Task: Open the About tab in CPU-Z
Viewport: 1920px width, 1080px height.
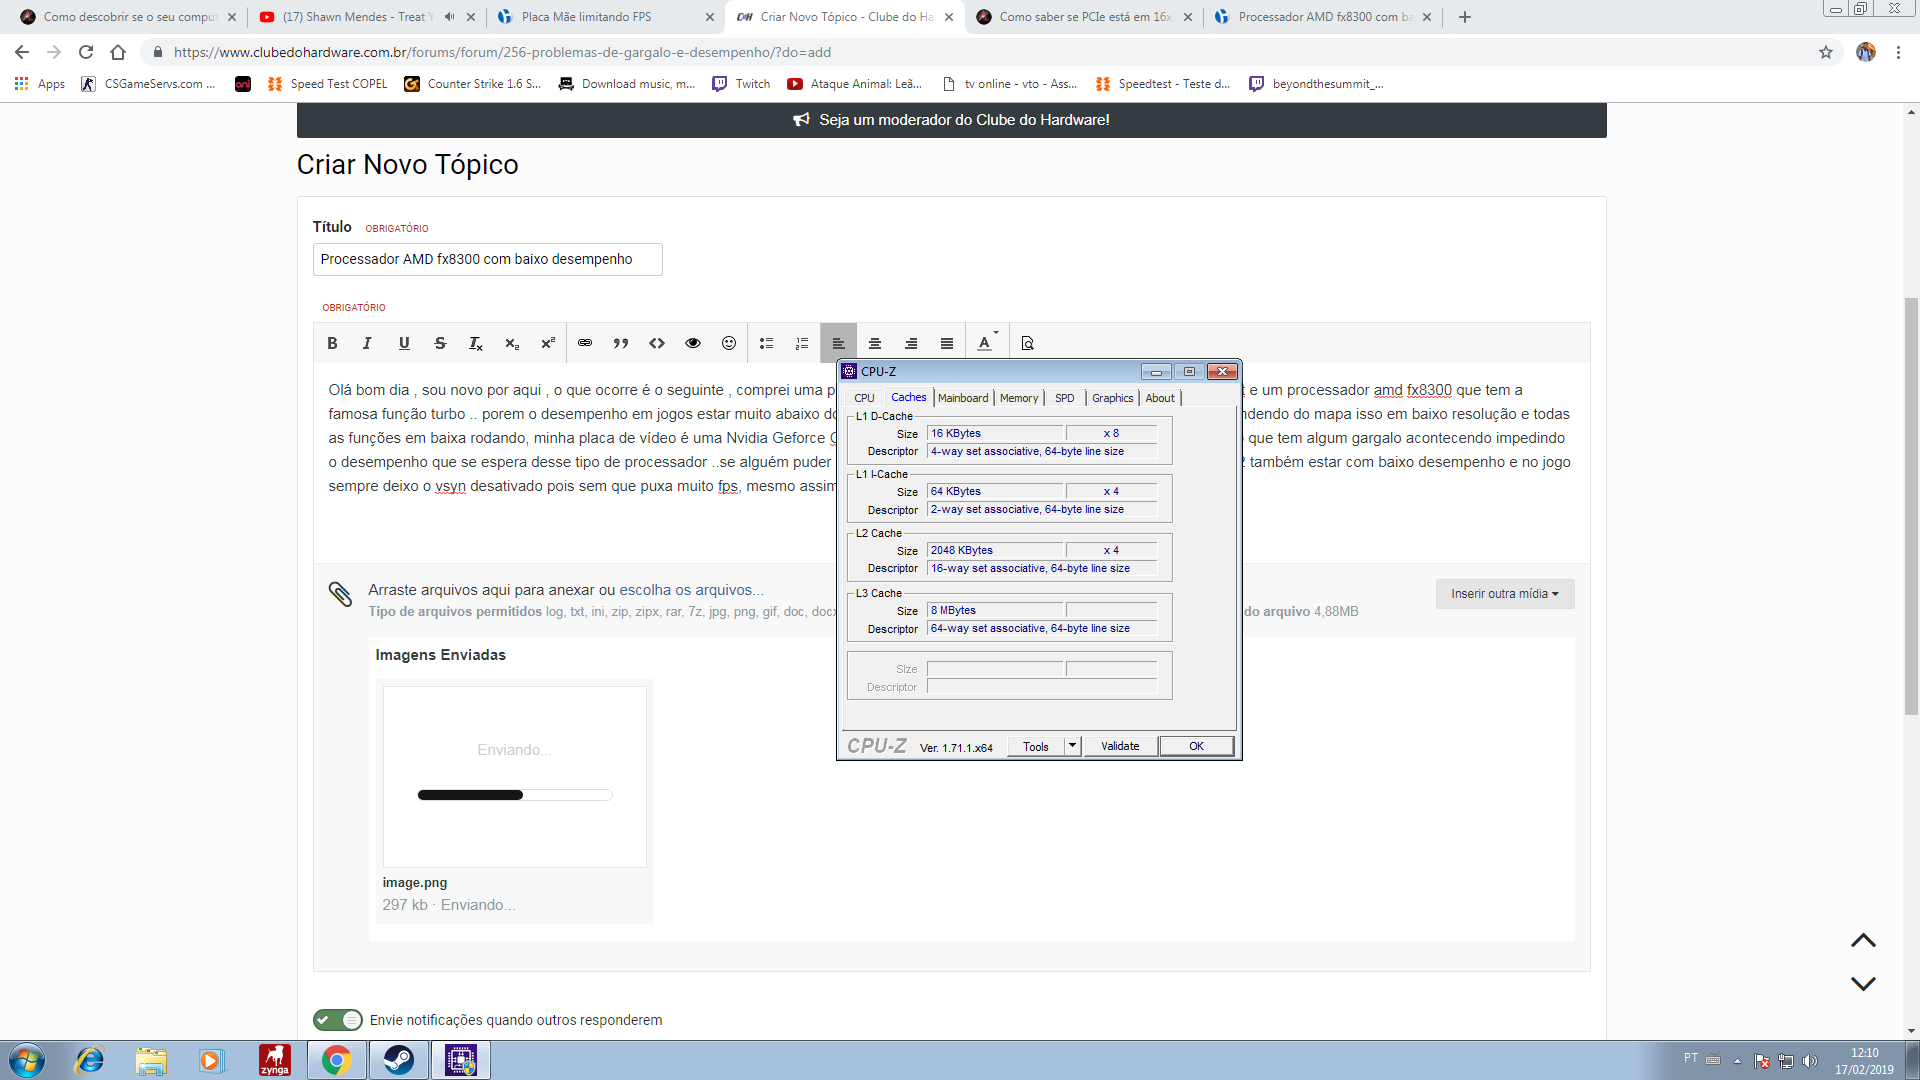Action: (1160, 398)
